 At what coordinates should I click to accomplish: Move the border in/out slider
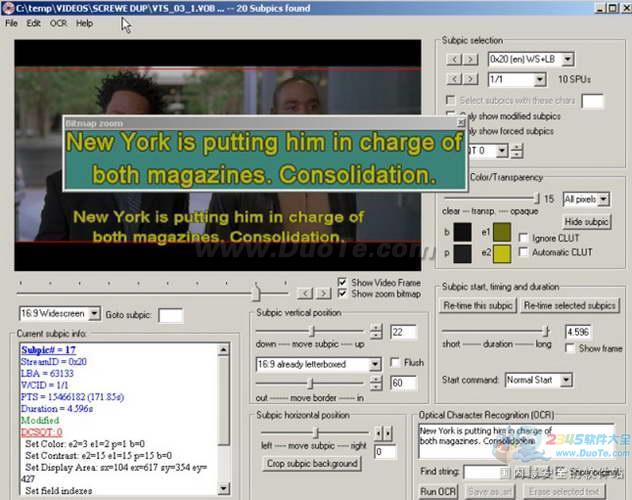[x=311, y=383]
